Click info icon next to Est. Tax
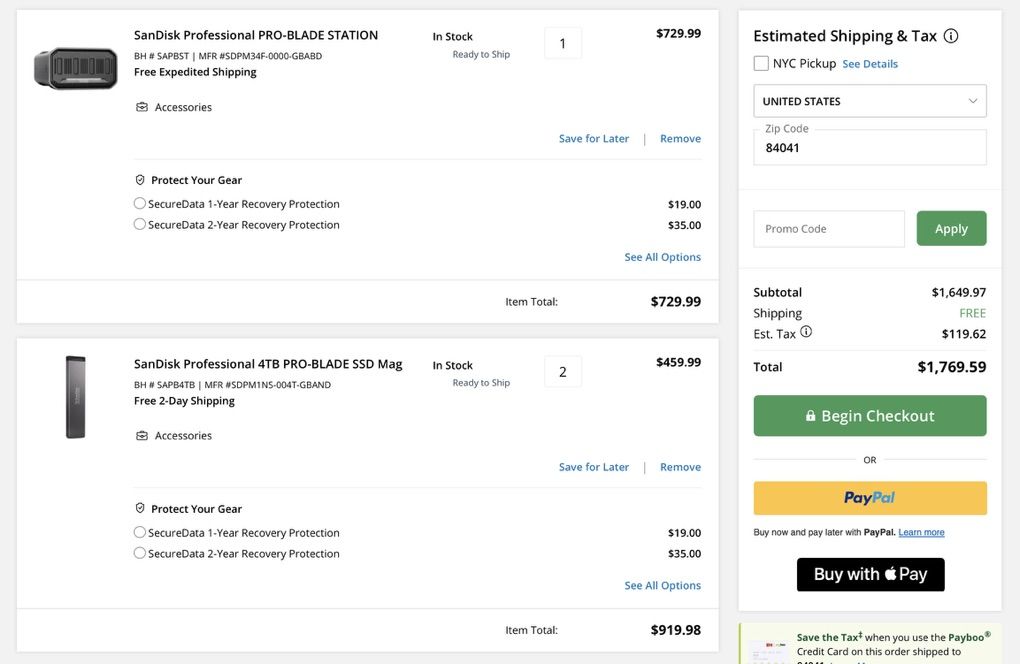The image size is (1020, 664). [806, 332]
